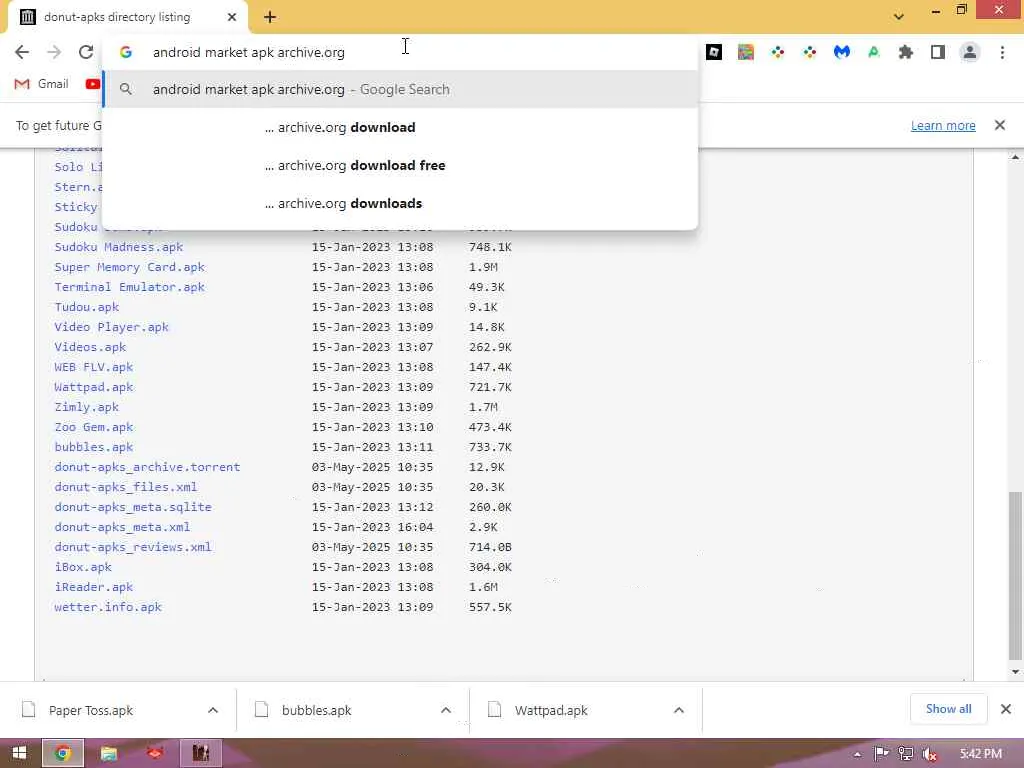Screen dimensions: 1024x768
Task: Open Video Player.apk link
Action: pyautogui.click(x=112, y=327)
